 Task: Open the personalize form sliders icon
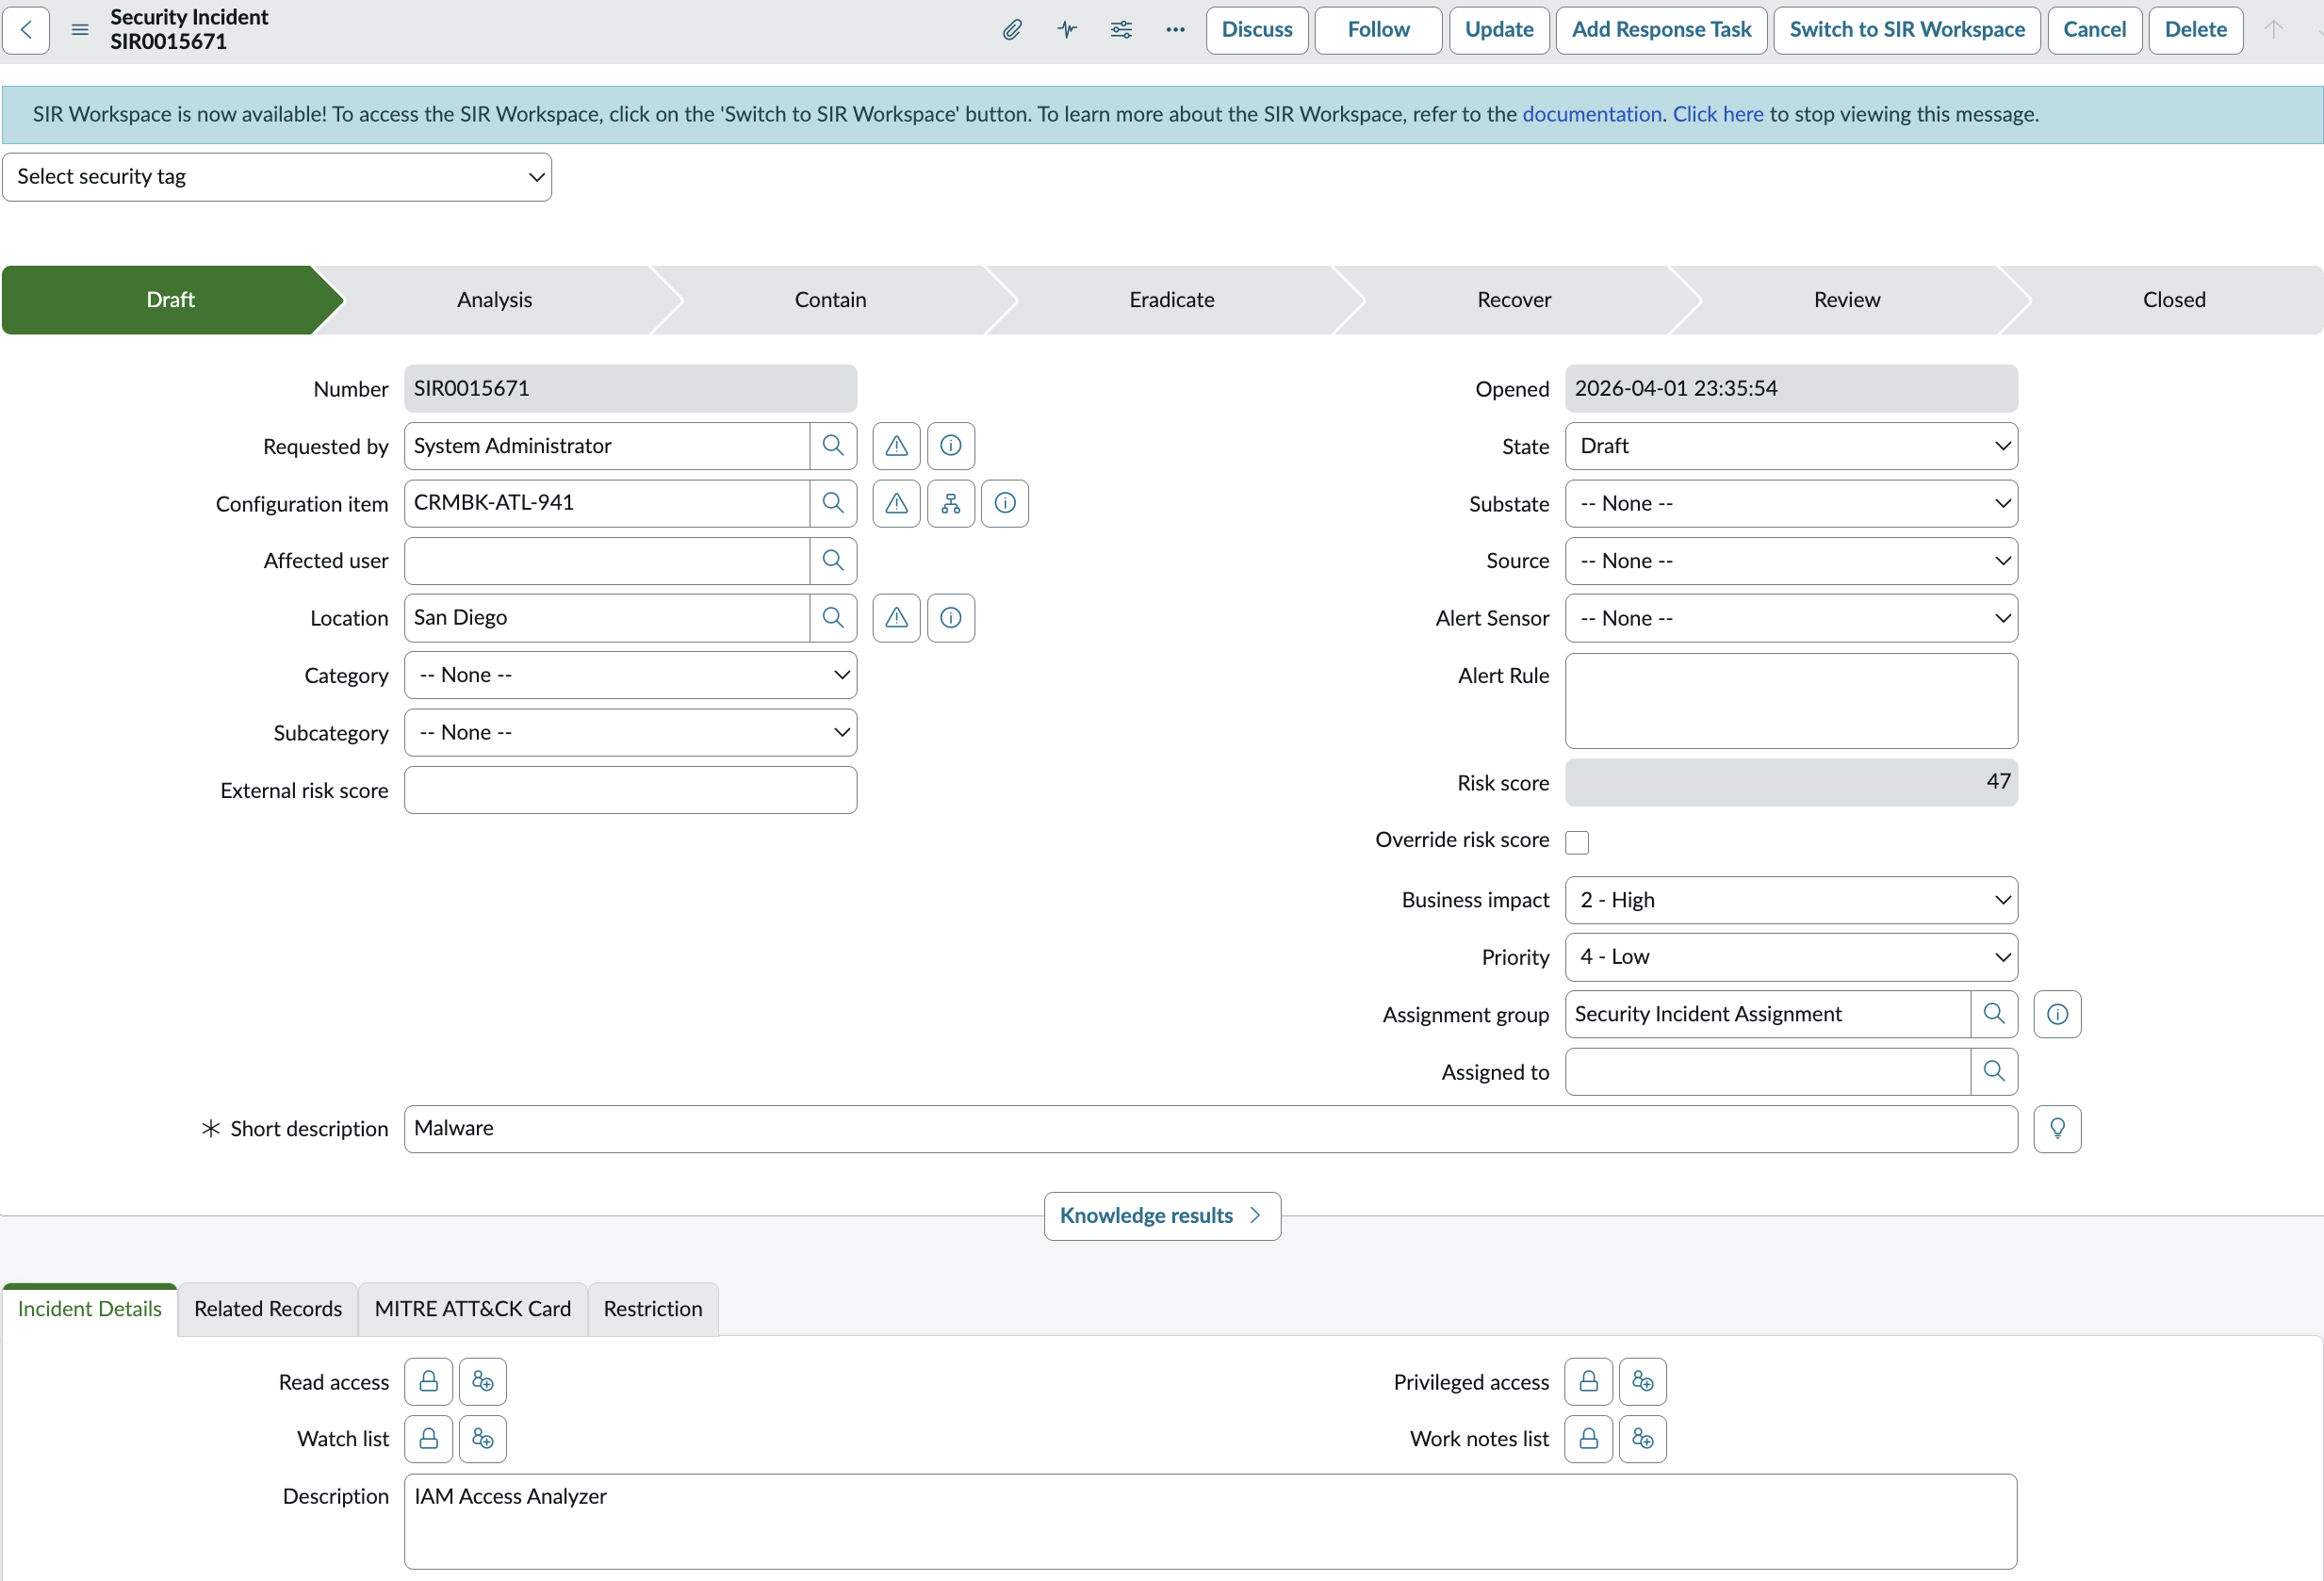tap(1121, 30)
